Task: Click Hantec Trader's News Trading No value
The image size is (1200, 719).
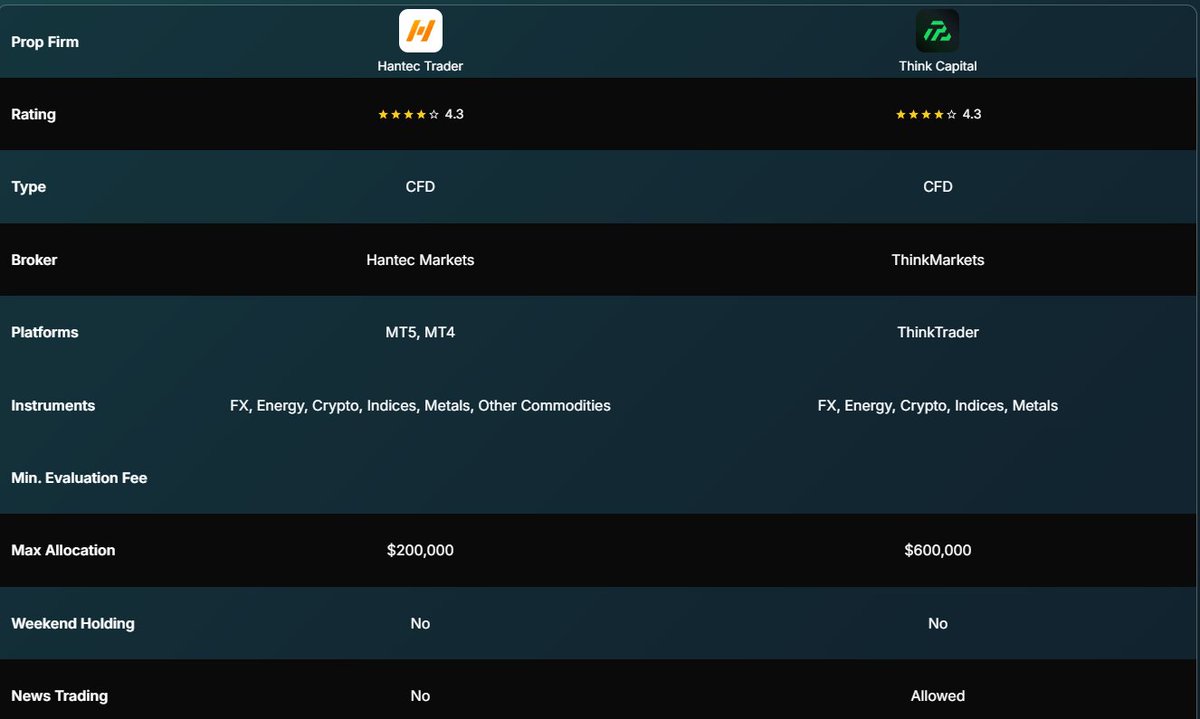Action: tap(420, 696)
